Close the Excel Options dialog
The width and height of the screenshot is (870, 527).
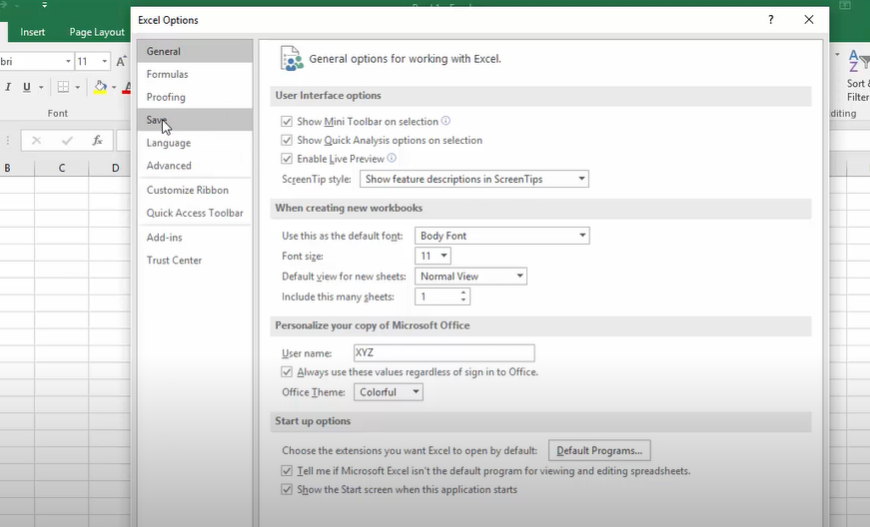tap(809, 20)
